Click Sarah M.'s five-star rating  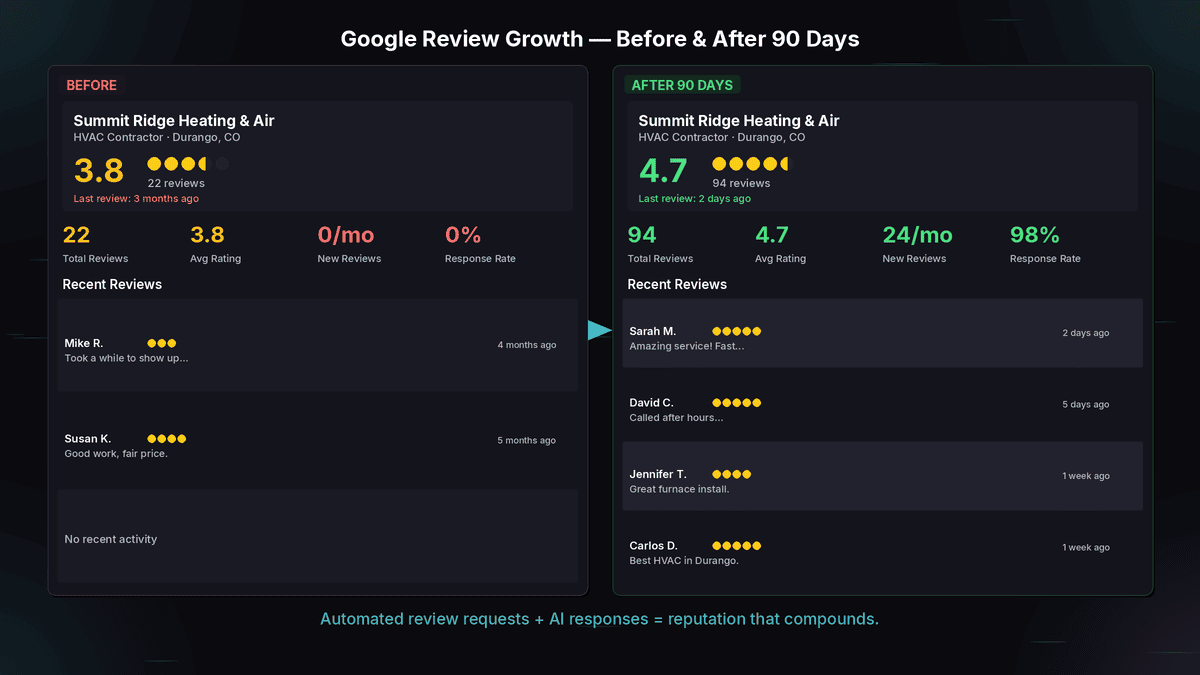point(737,331)
